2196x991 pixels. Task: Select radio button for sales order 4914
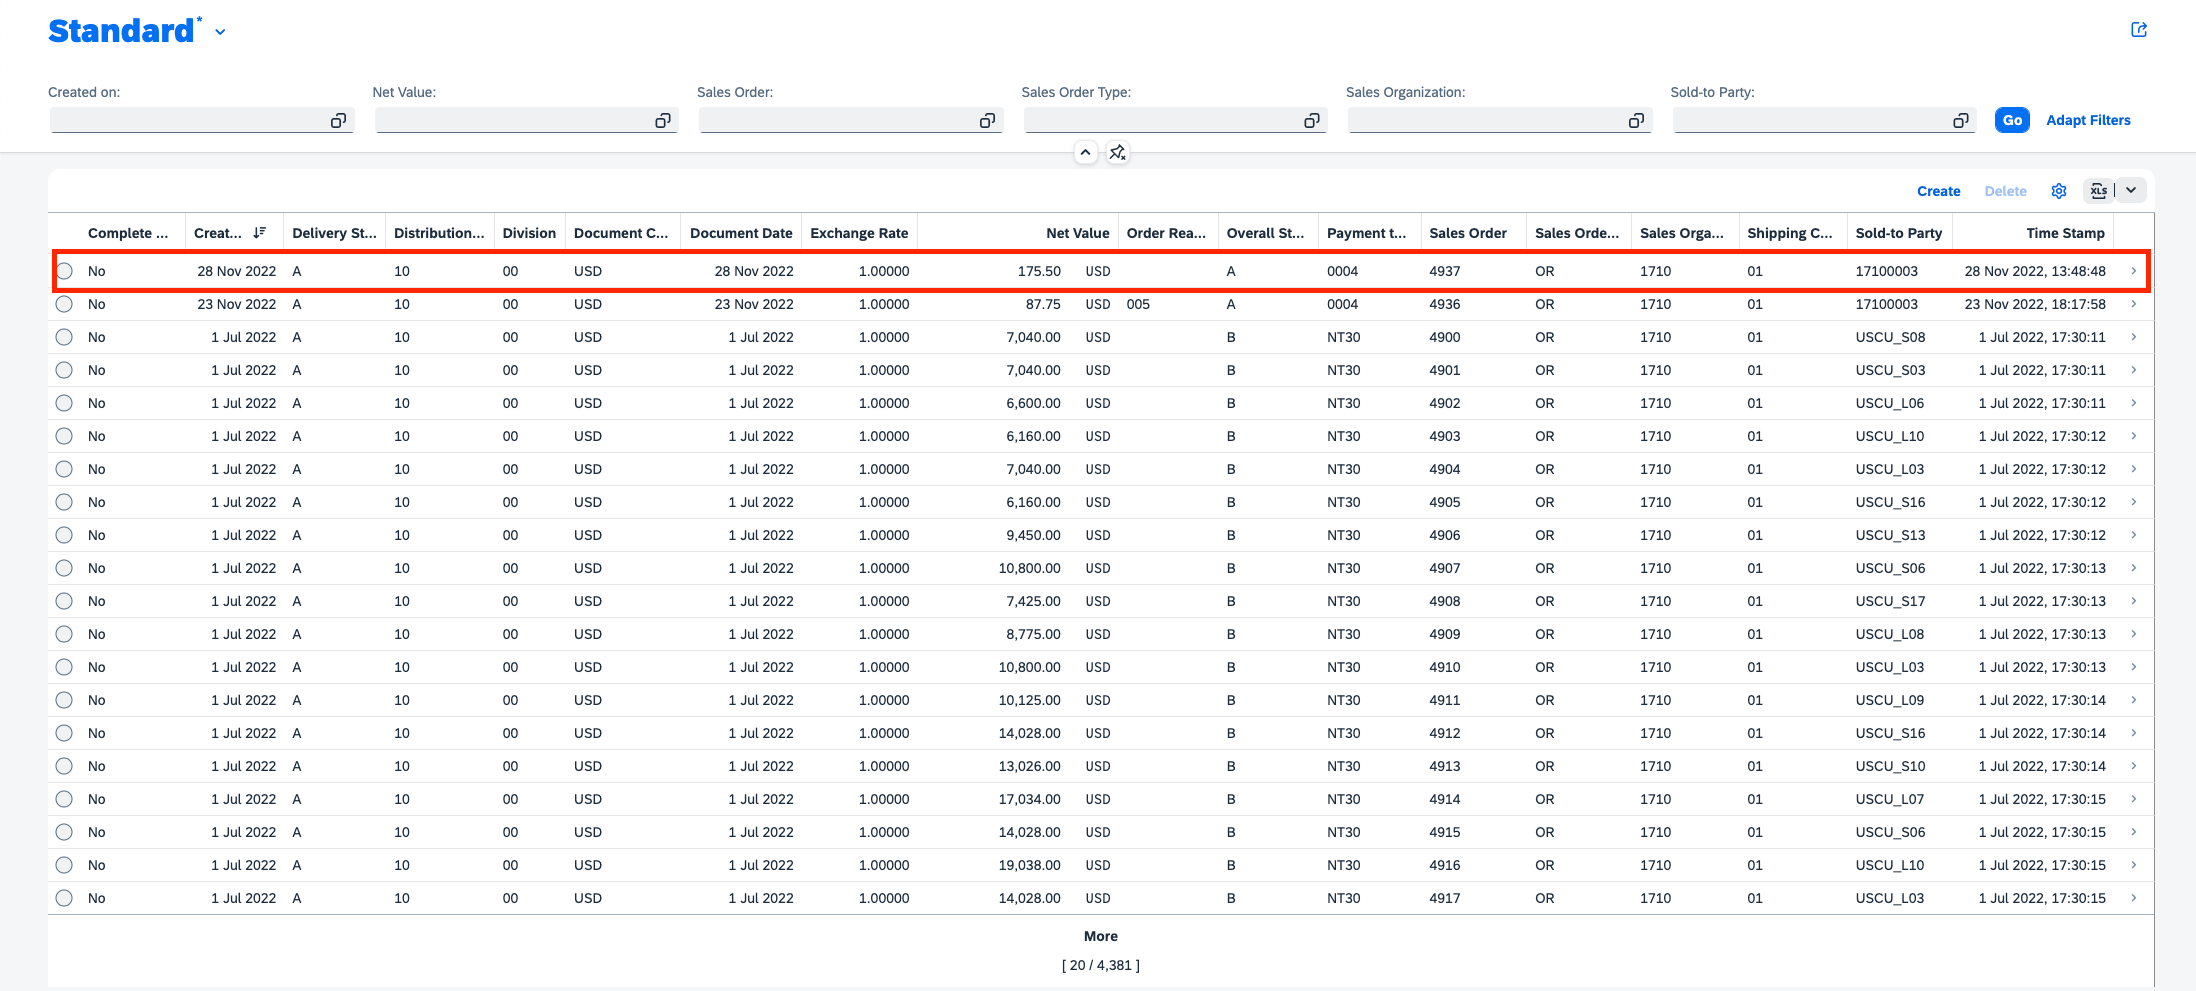[64, 799]
